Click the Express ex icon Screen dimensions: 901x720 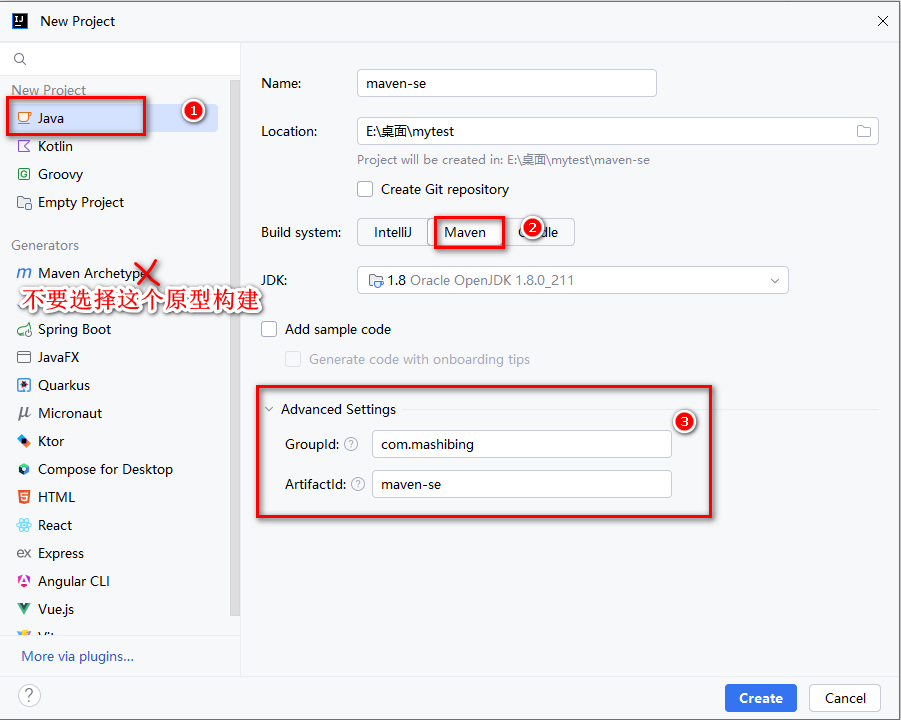24,553
